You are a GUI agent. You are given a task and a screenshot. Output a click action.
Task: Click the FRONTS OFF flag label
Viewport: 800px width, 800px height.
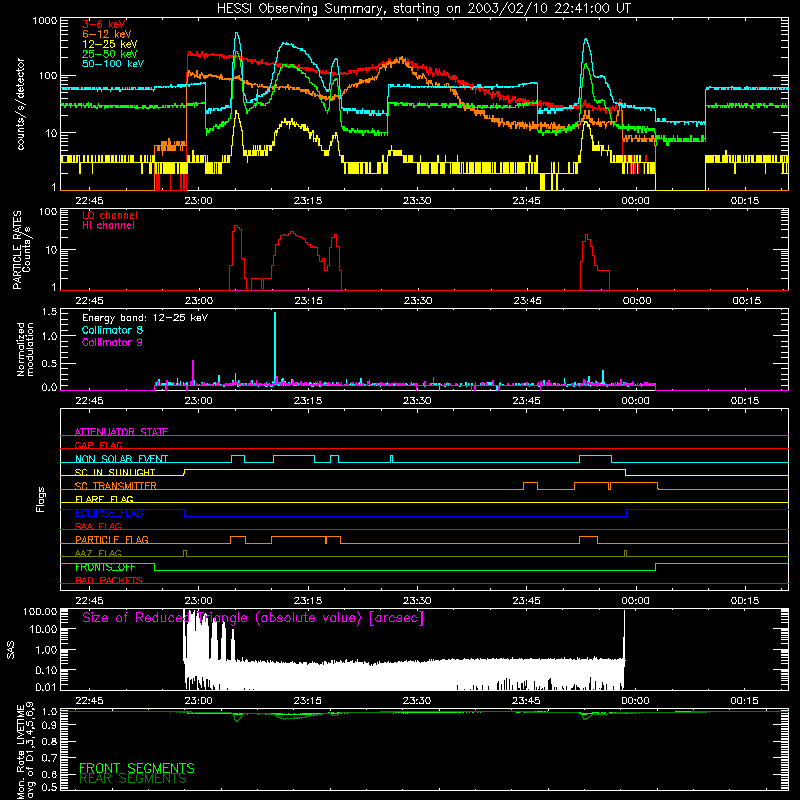click(x=105, y=567)
